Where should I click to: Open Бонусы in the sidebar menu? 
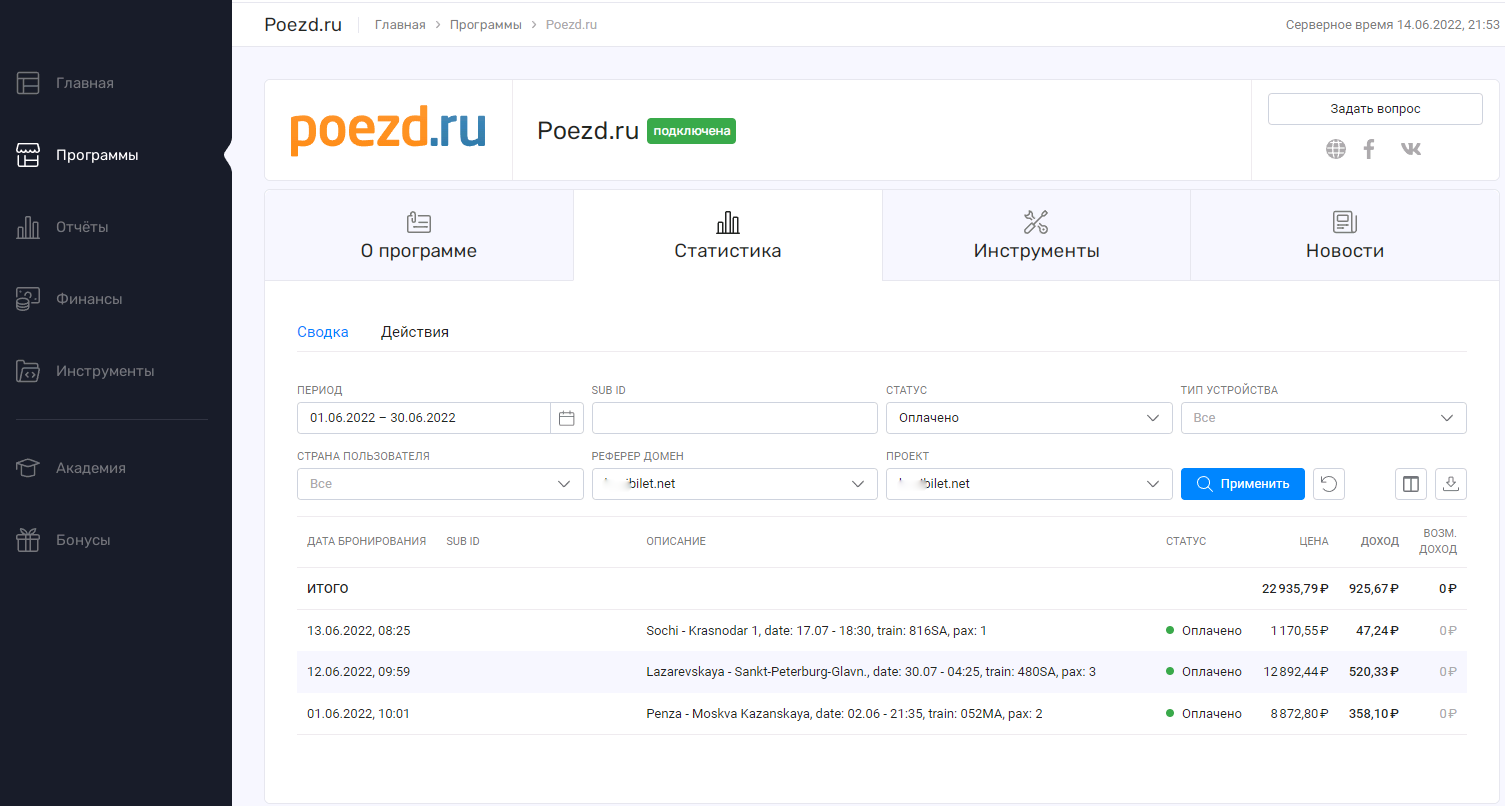pos(83,540)
